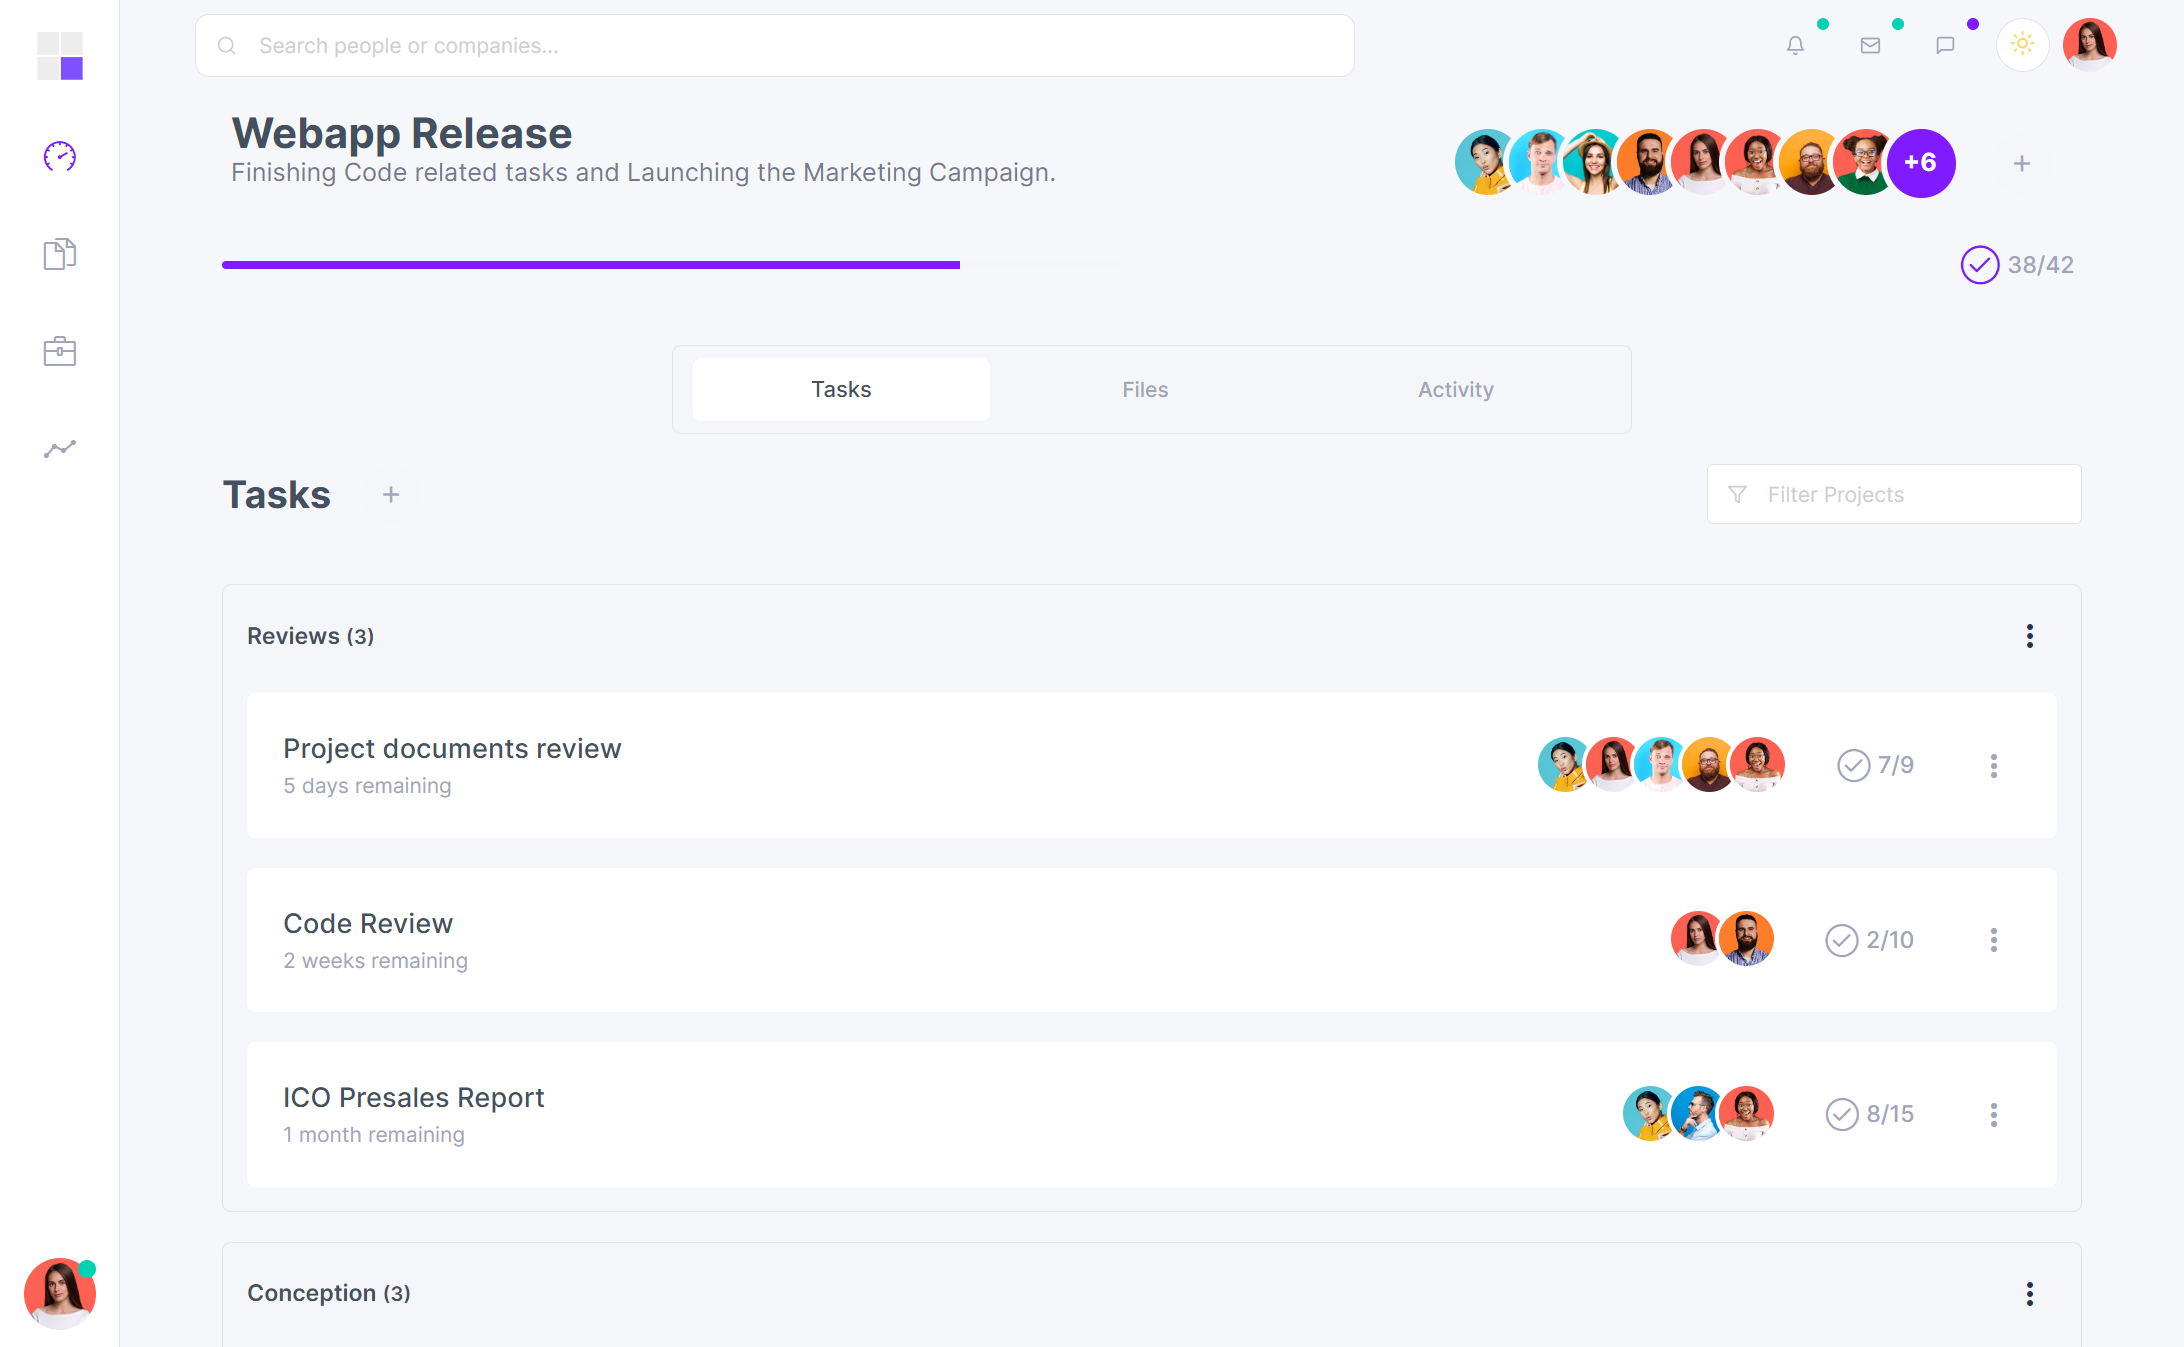
Task: Open the clock/timeline icon in sidebar
Action: (x=59, y=156)
